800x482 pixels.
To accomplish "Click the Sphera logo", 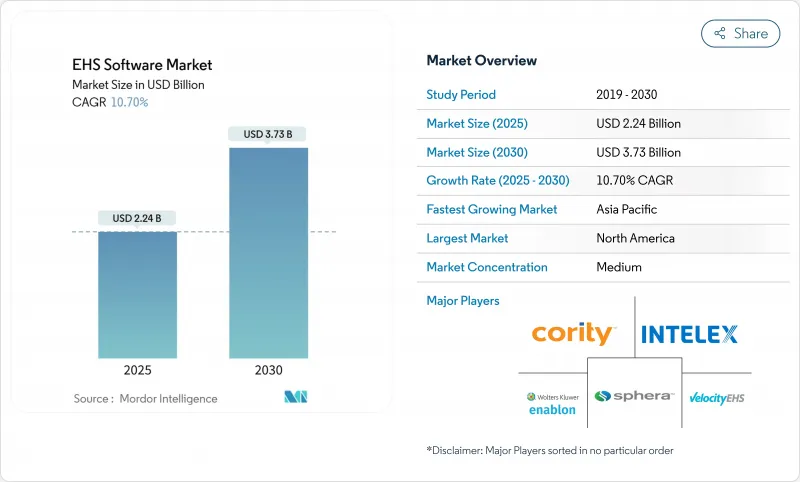I will pos(633,396).
